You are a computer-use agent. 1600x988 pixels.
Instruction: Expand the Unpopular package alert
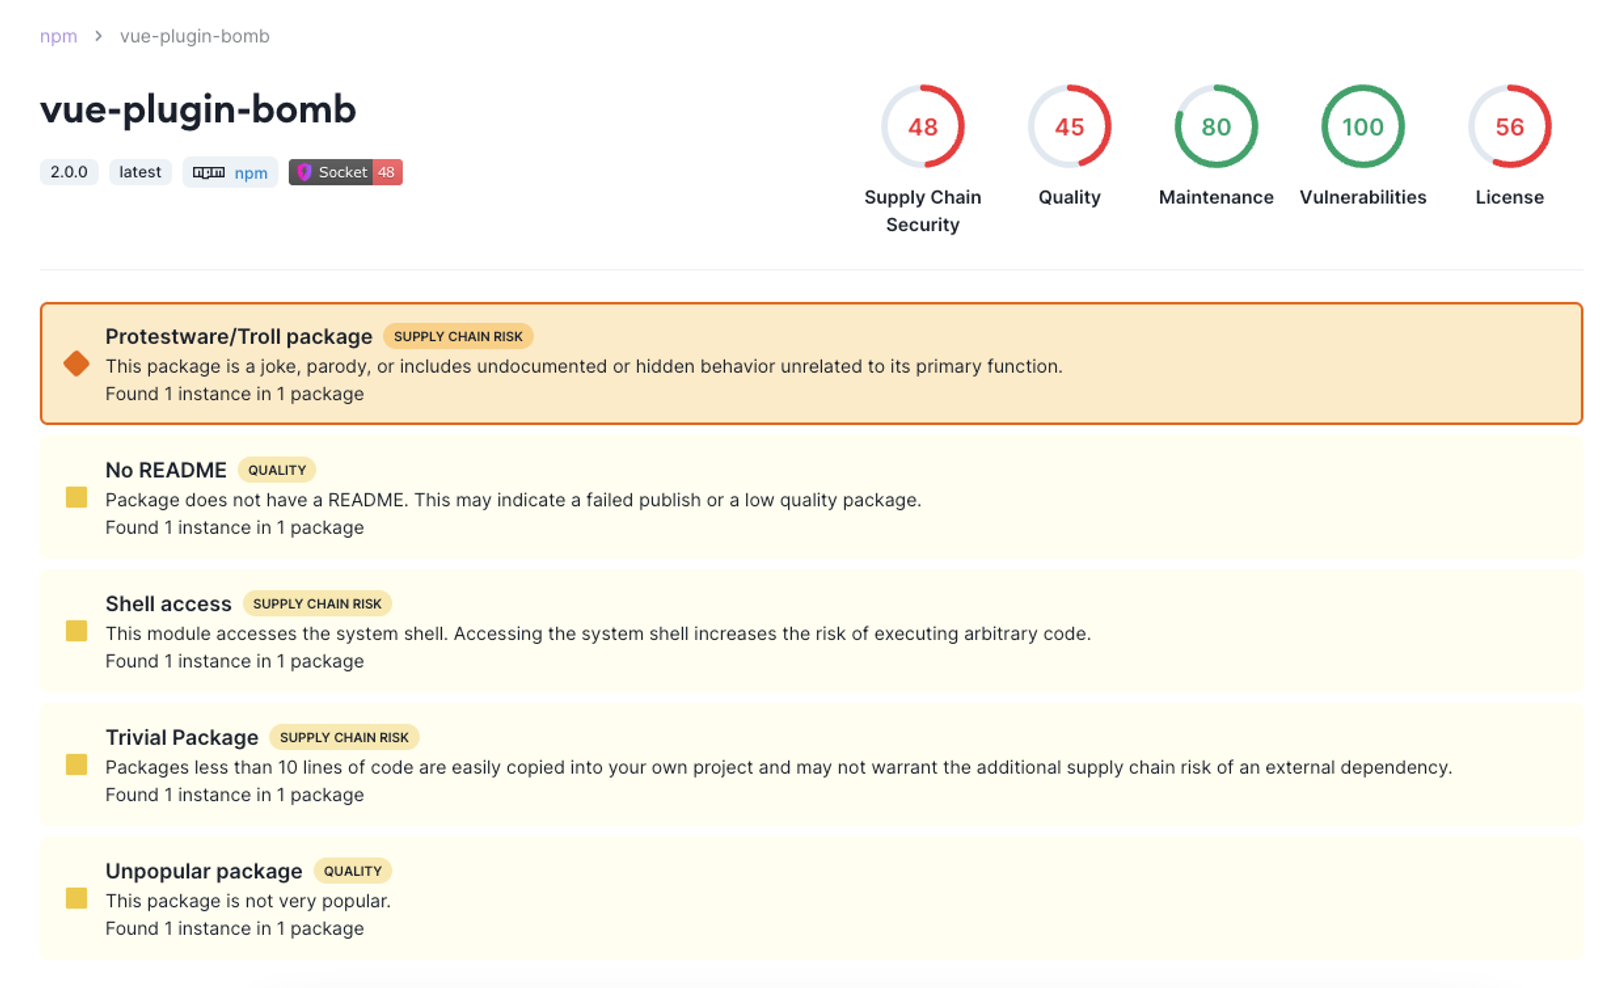pyautogui.click(x=811, y=898)
